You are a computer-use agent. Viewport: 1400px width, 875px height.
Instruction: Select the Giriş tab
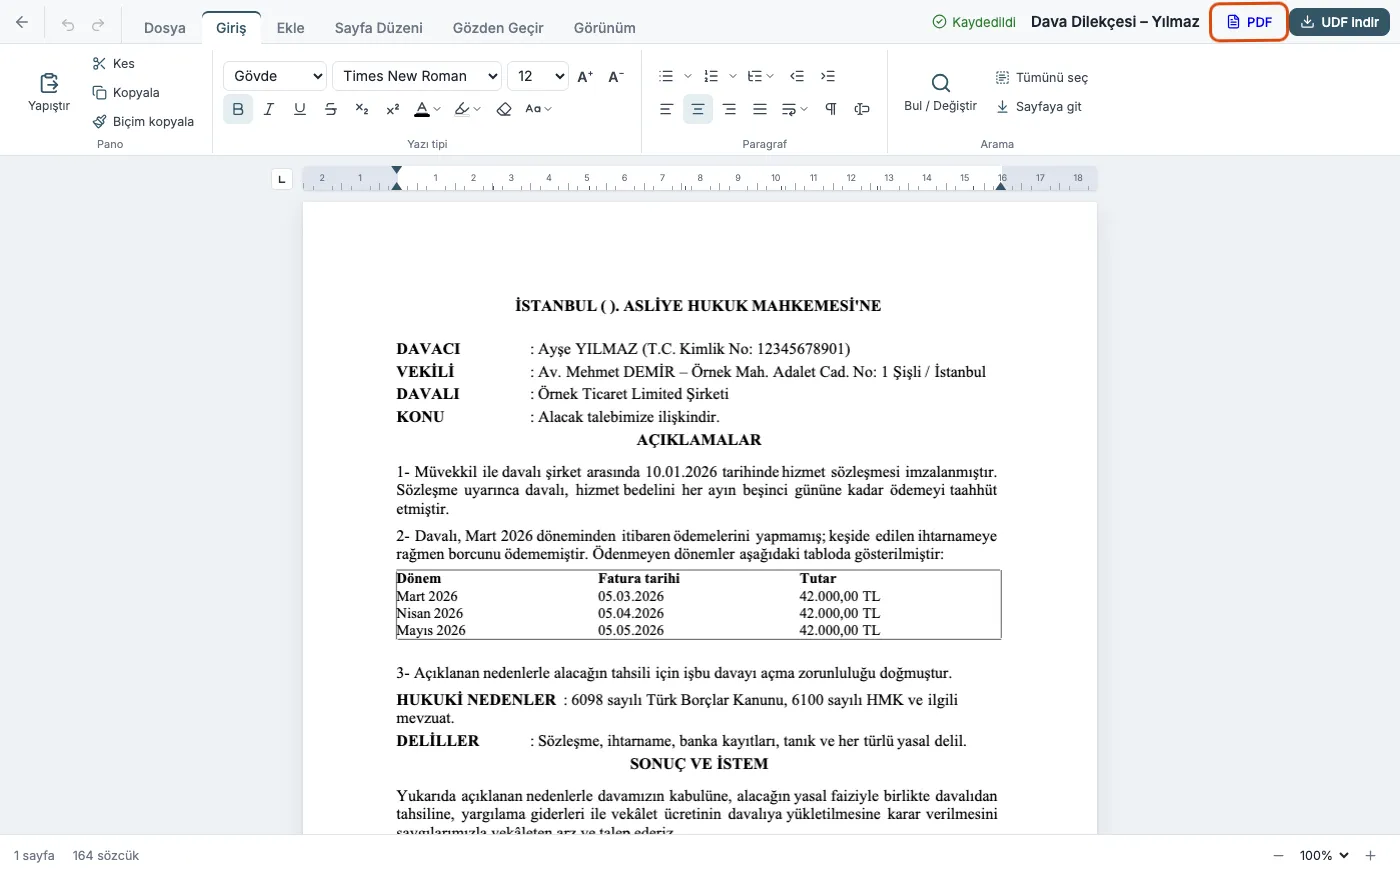[x=231, y=28]
